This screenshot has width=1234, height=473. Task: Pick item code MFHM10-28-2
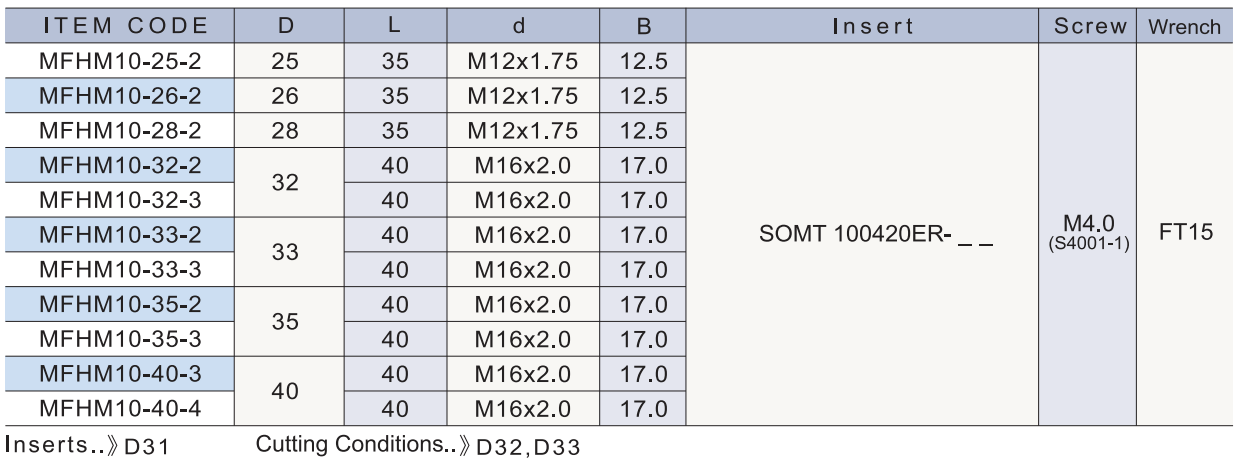[120, 131]
